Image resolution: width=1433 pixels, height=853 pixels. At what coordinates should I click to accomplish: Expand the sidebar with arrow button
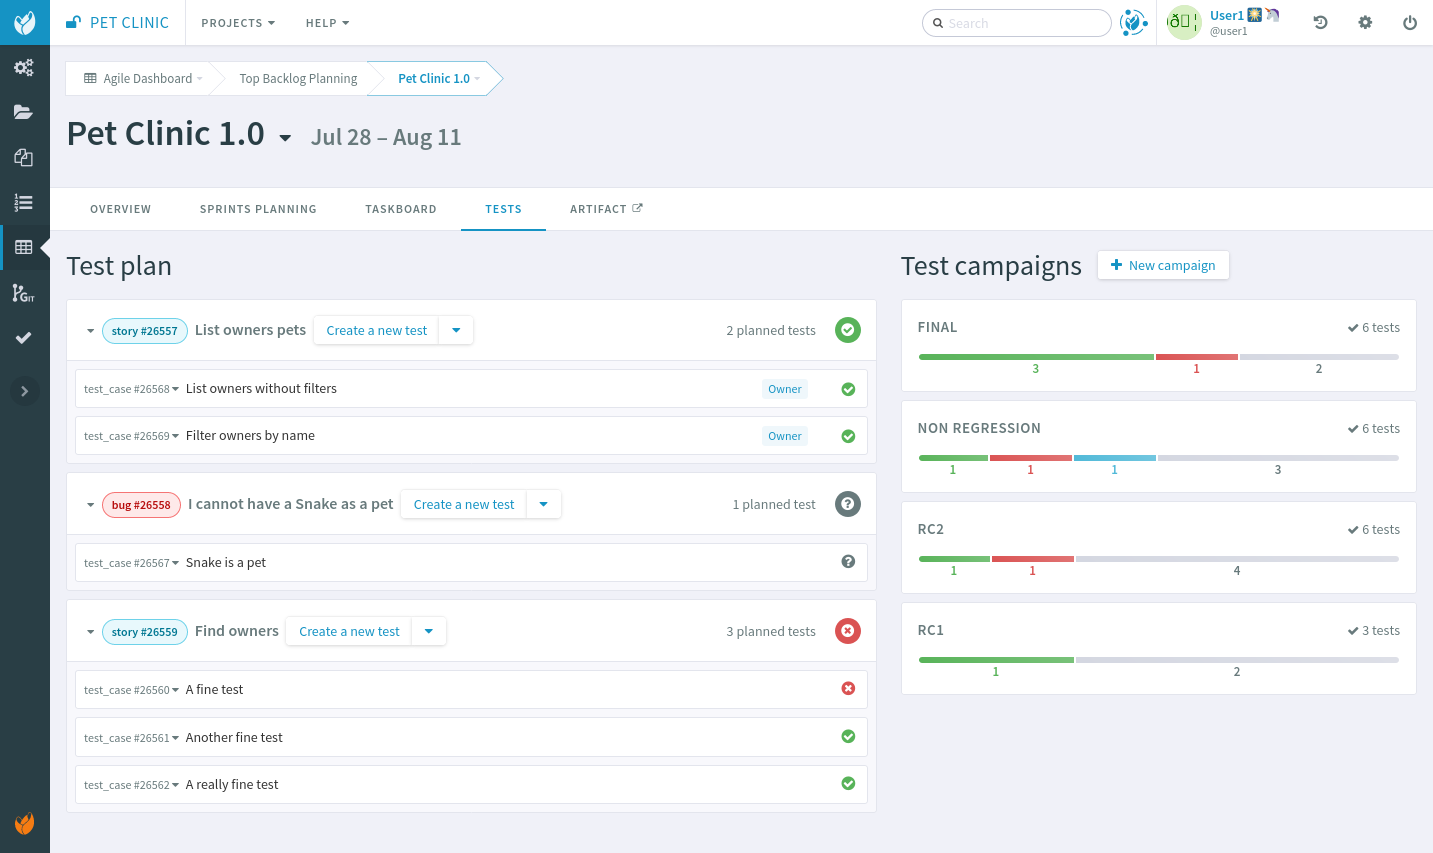(25, 391)
